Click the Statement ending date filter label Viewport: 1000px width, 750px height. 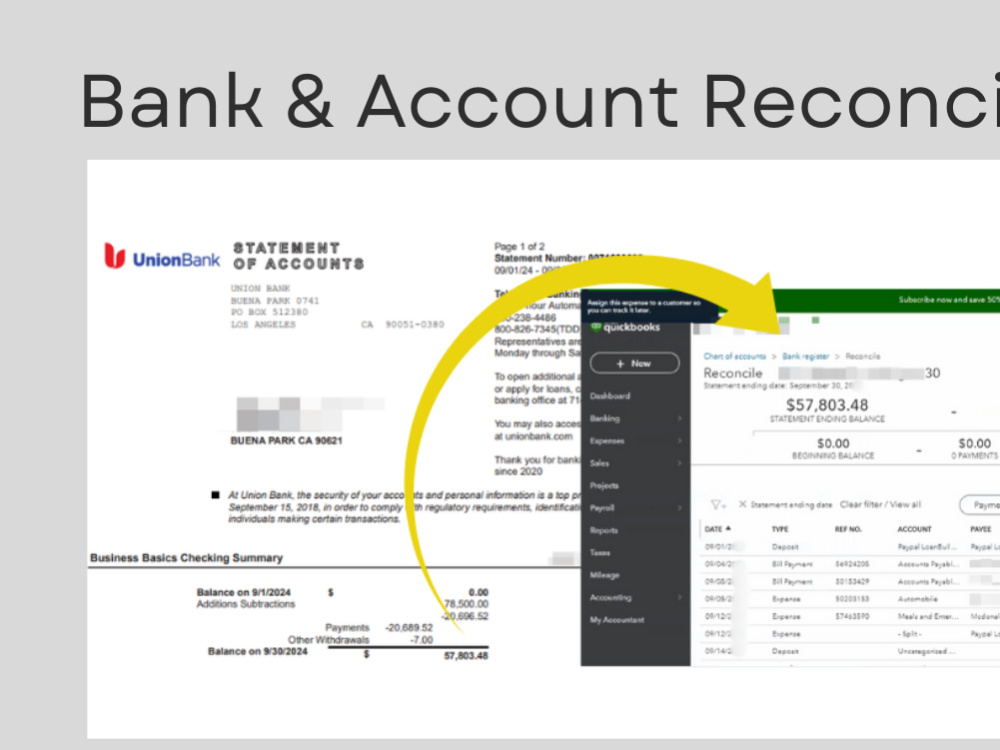(791, 504)
